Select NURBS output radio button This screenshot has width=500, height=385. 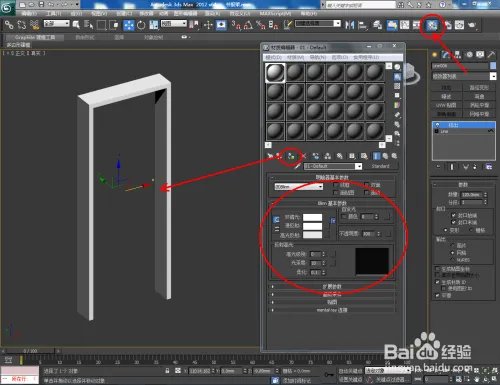pos(452,260)
